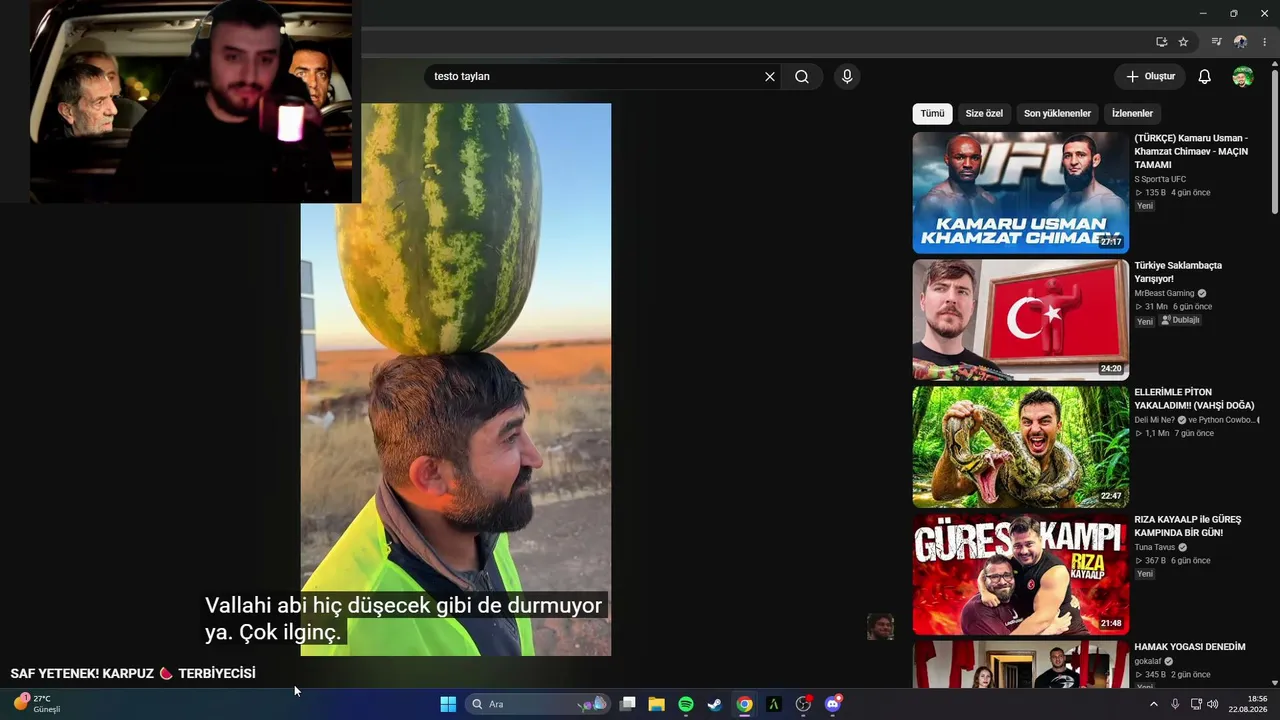Open the MrBeast Turkish flag video thumbnail
Screen dimensions: 1280x720
pyautogui.click(x=1020, y=320)
